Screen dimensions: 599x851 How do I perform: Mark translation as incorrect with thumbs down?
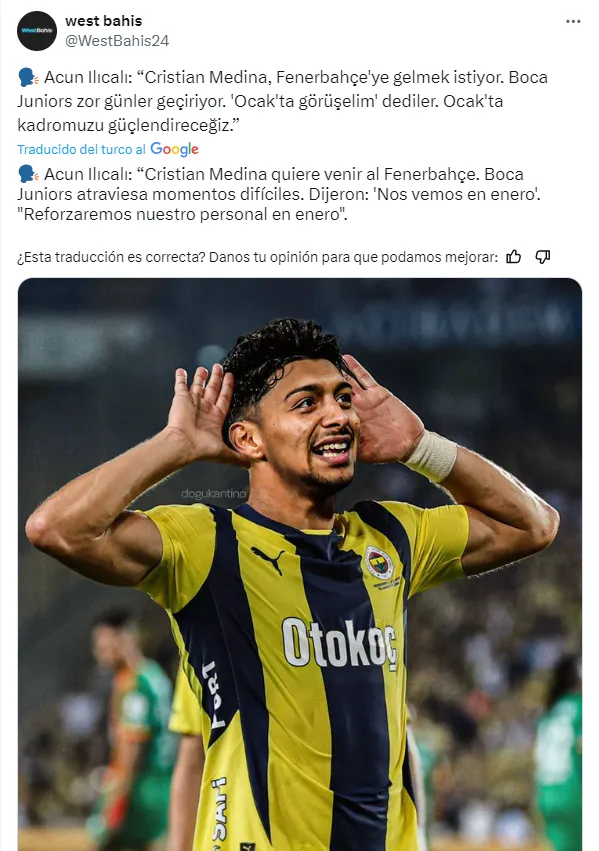point(543,257)
